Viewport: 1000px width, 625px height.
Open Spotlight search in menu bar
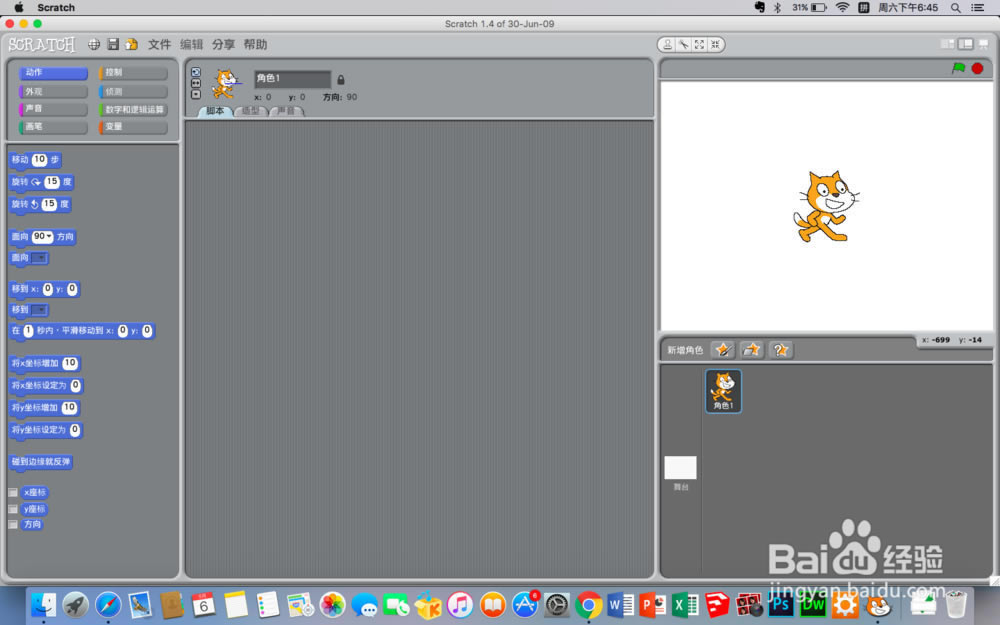pos(955,8)
